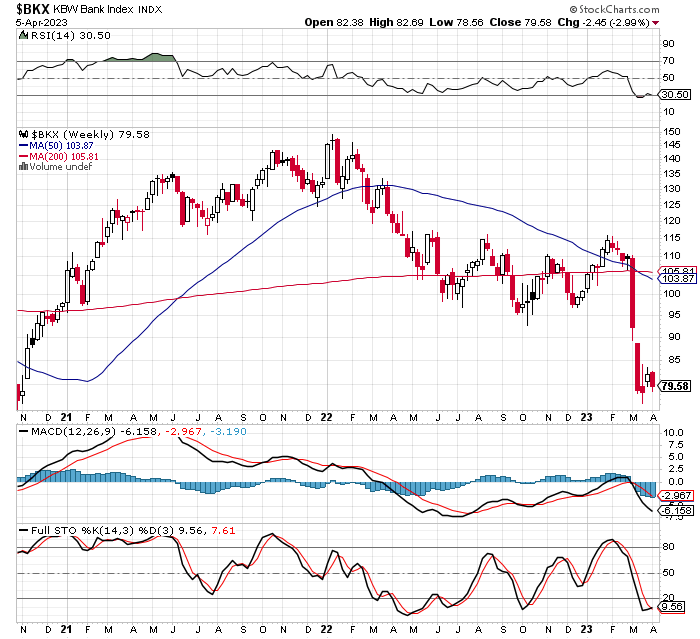This screenshot has height=639, width=700.
Task: Click the $BKX (Weekly) 79.58 legend
Action: coord(90,134)
